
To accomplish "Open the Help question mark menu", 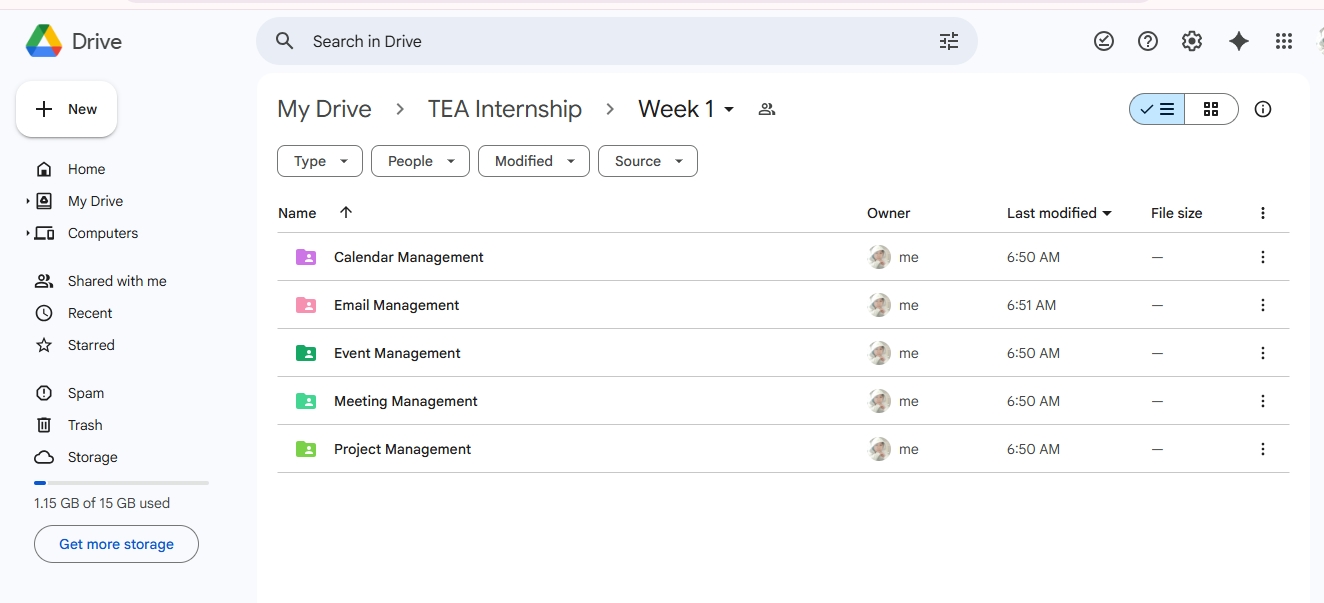I will (x=1148, y=41).
